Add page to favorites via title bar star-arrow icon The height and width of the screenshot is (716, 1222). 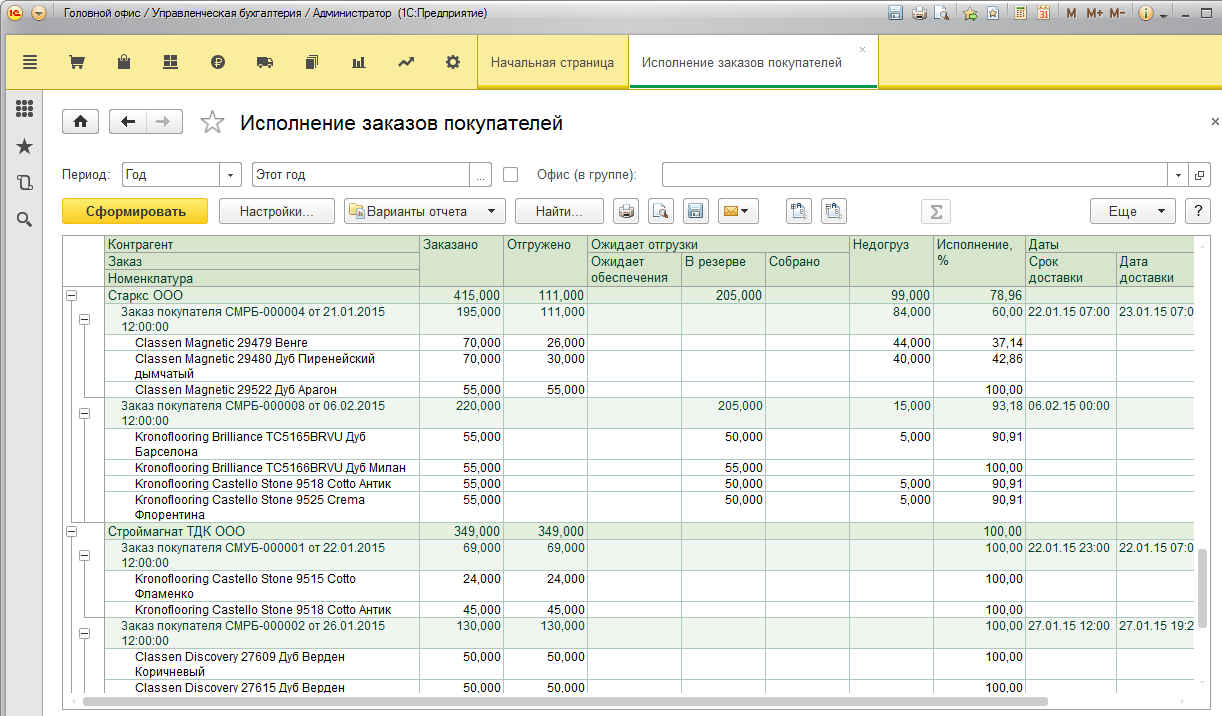point(970,14)
